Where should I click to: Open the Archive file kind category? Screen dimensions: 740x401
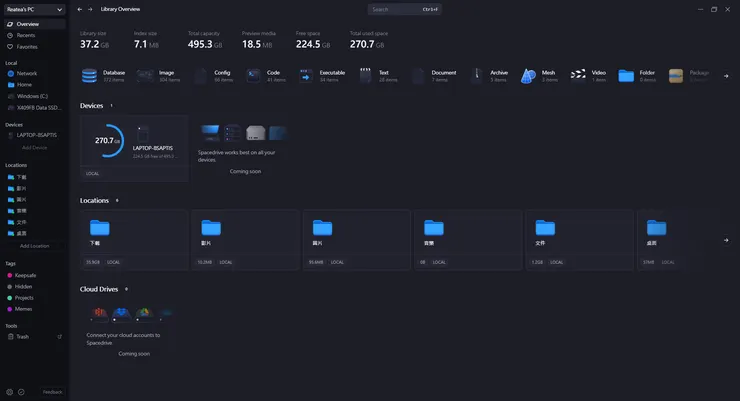[490, 75]
